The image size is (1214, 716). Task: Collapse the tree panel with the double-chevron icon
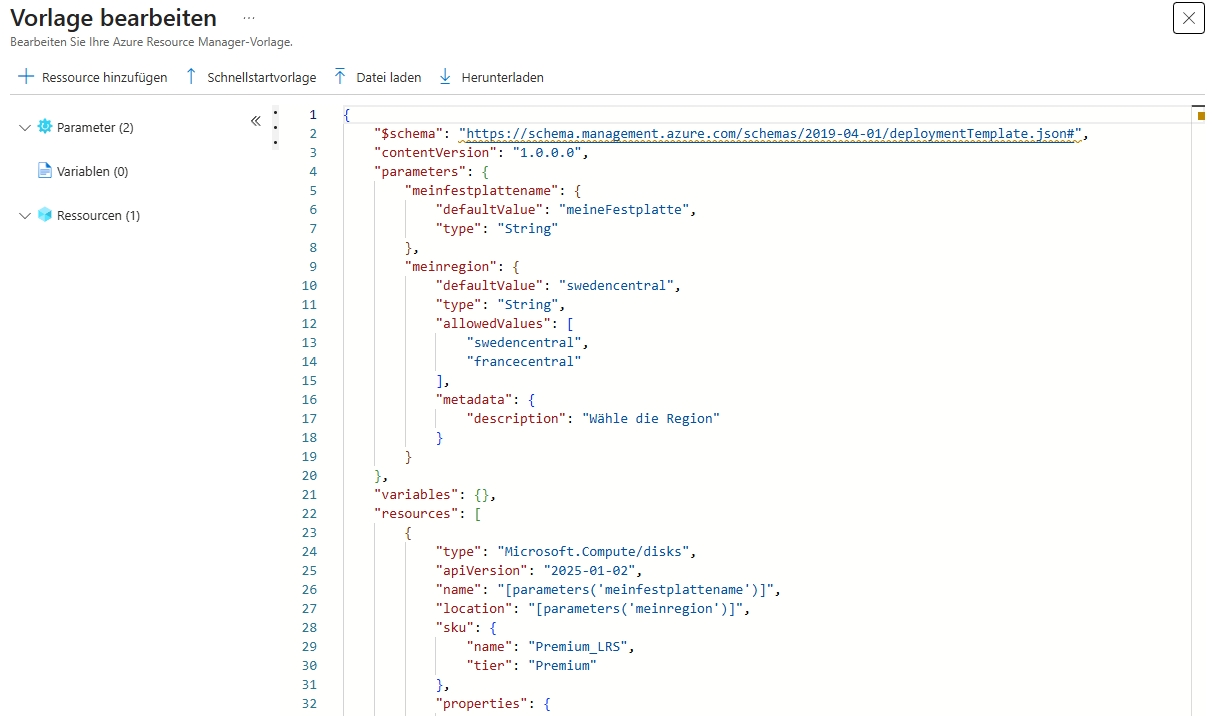pyautogui.click(x=255, y=121)
